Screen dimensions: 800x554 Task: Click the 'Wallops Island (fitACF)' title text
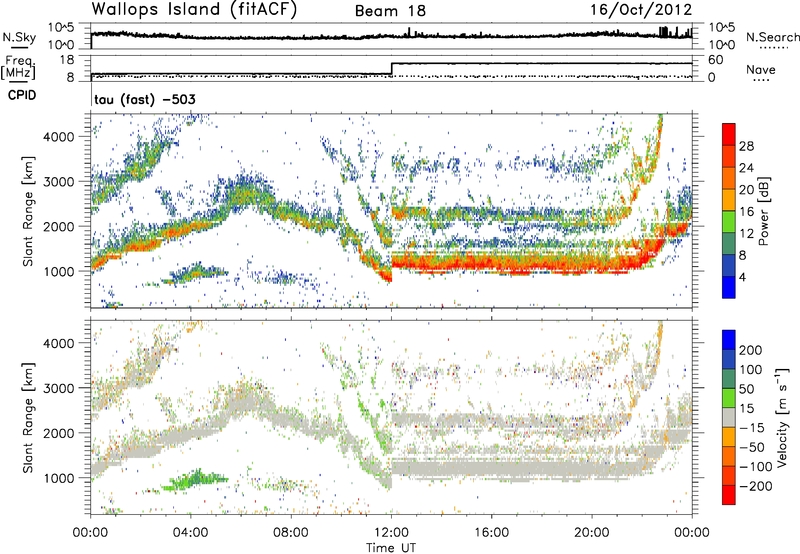[194, 10]
